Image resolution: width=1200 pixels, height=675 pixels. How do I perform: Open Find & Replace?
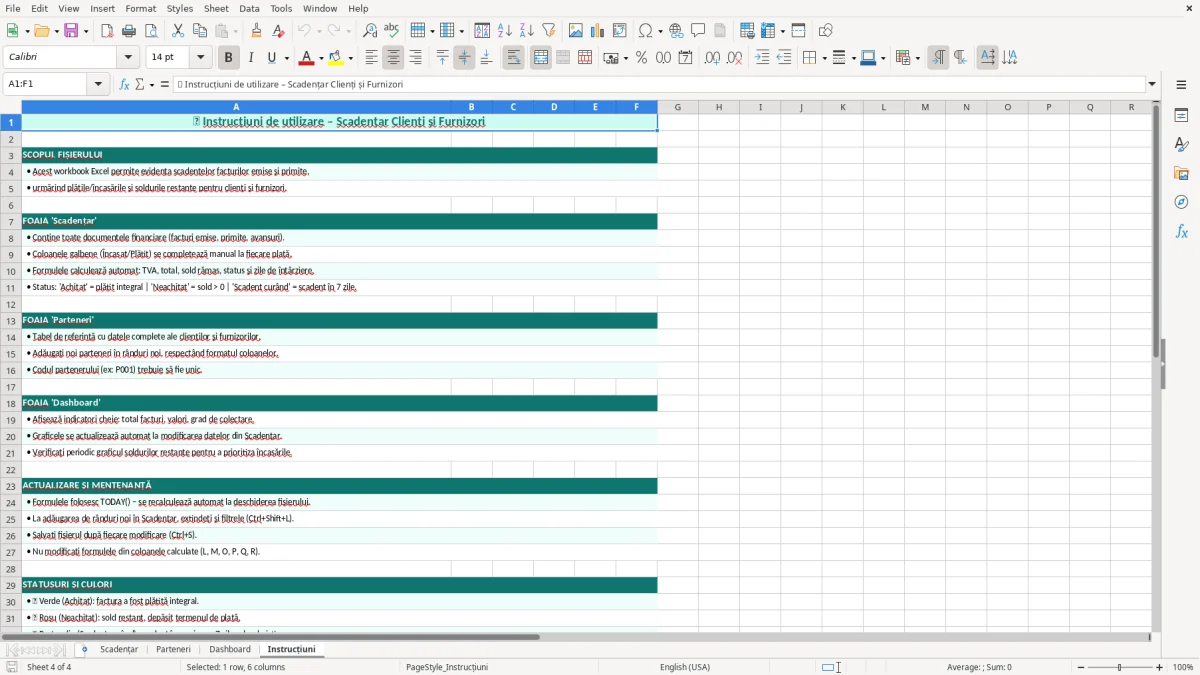[370, 31]
